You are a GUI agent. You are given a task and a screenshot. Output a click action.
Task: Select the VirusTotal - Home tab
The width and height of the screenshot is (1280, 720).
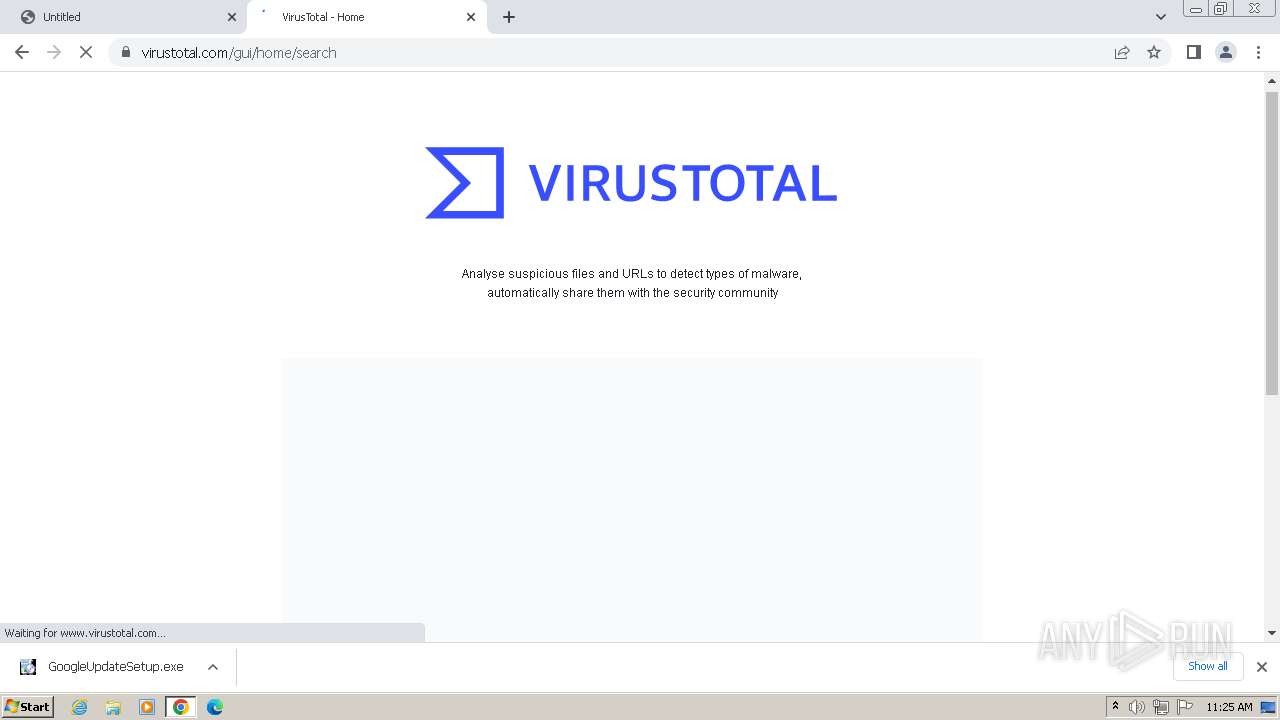[x=365, y=17]
